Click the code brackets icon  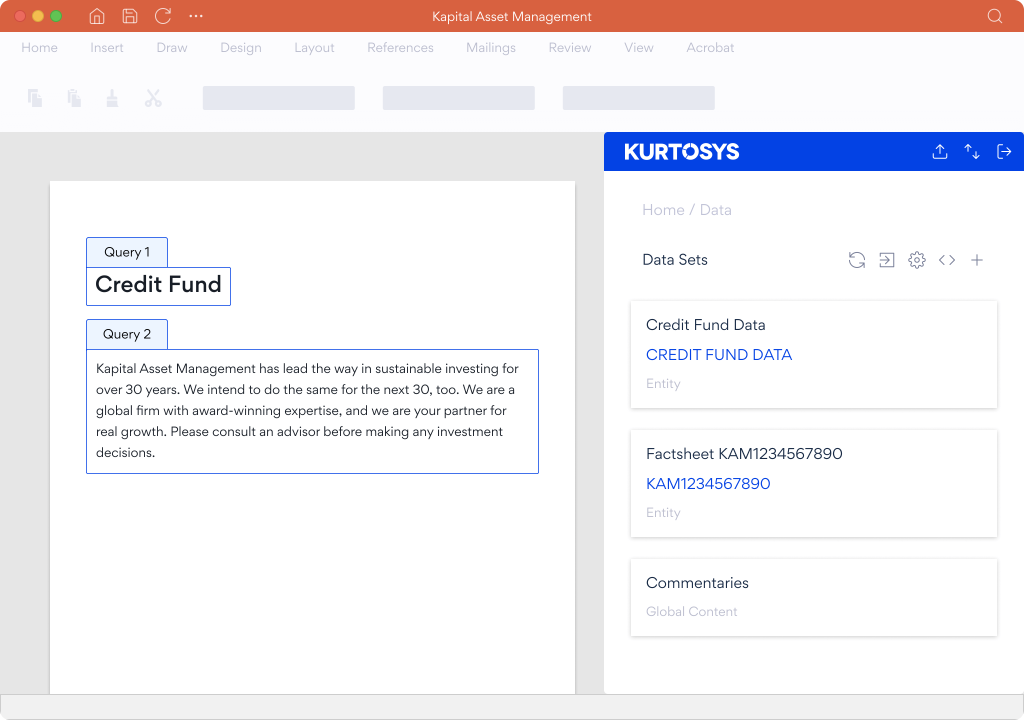pos(947,260)
